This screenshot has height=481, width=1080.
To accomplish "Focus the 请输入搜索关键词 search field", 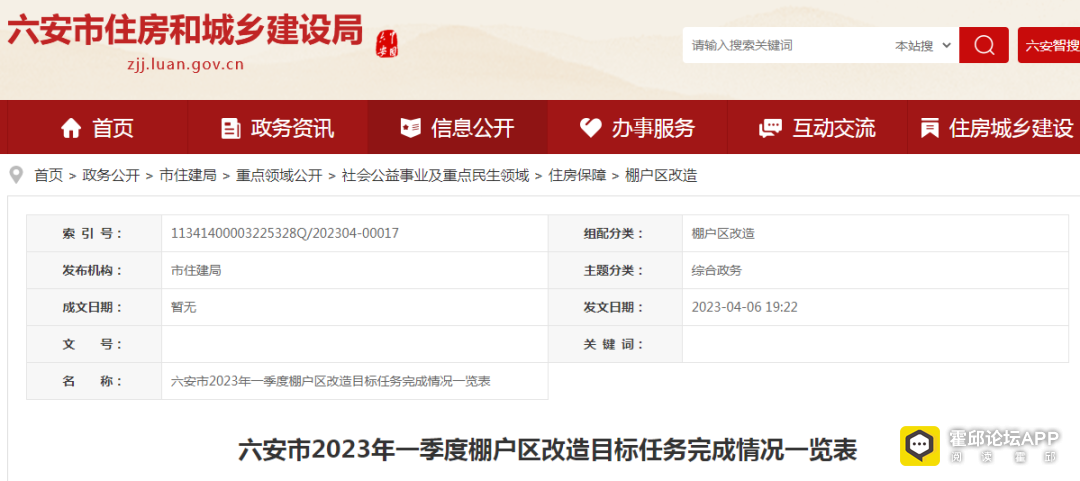I will [785, 45].
